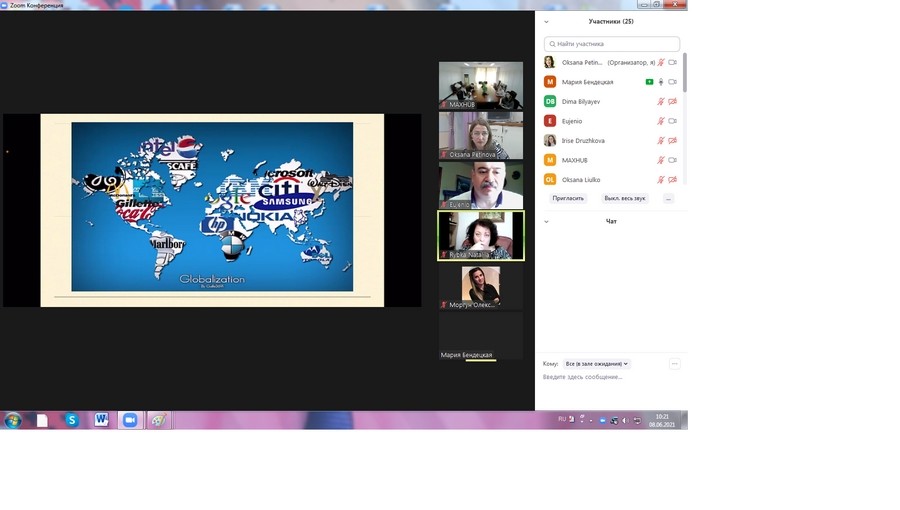This screenshot has width=900, height=510.
Task: Collapse the Участники (25) panel chevron
Action: pos(546,22)
